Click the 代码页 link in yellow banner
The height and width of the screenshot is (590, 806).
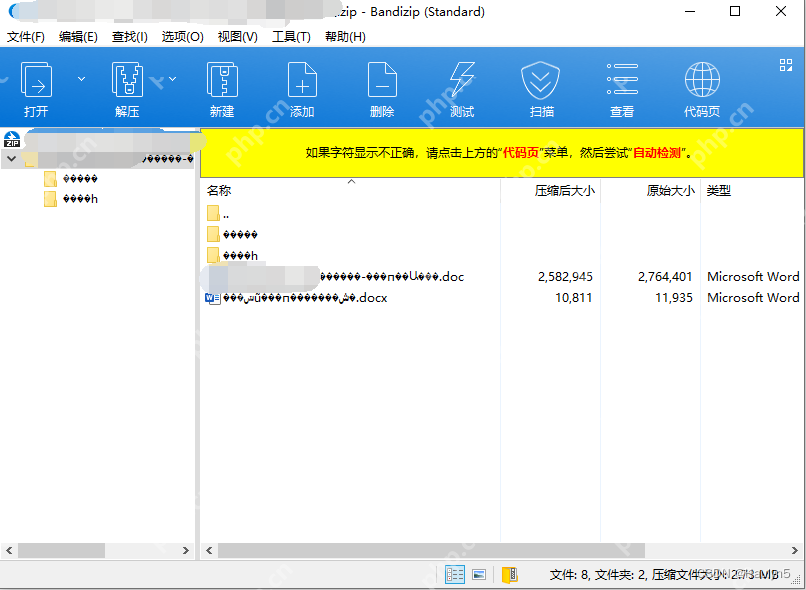click(521, 153)
